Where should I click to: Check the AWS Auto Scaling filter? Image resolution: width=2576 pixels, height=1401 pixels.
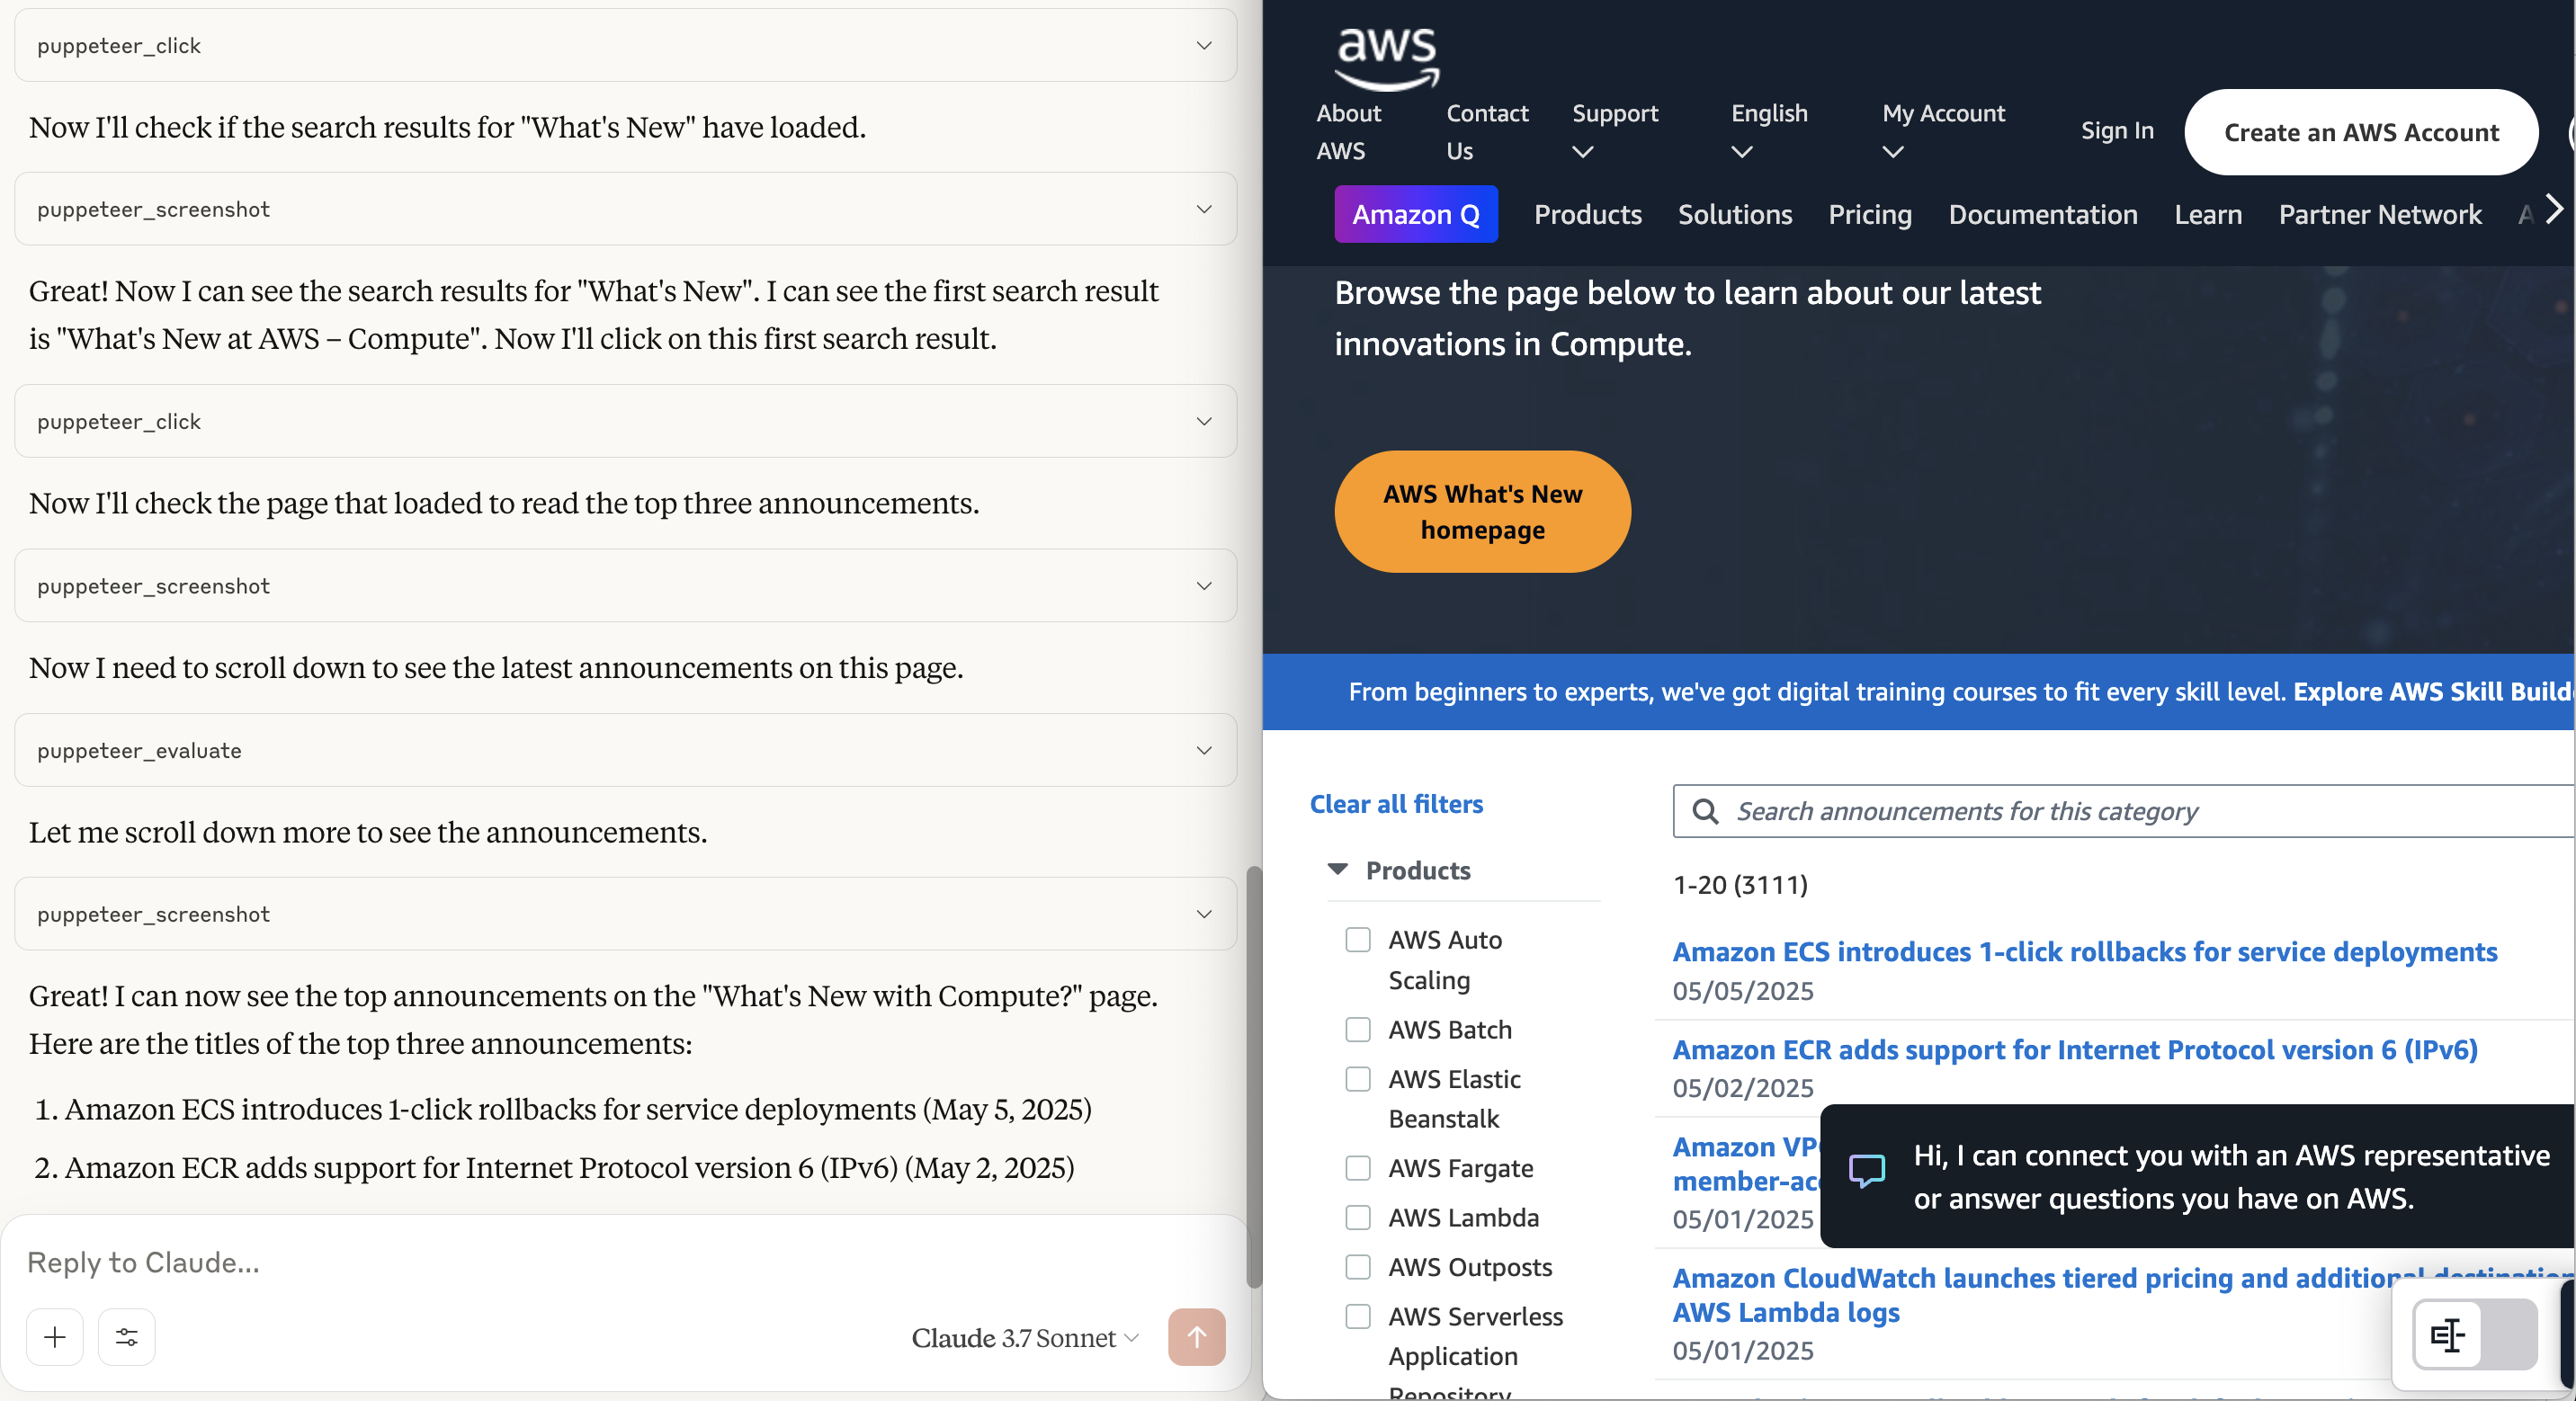[x=1357, y=940]
